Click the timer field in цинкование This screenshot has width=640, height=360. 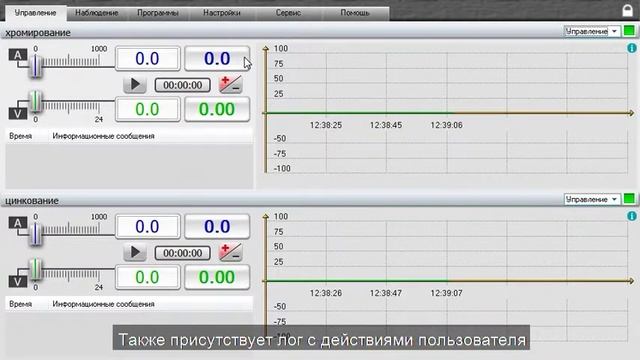182,253
